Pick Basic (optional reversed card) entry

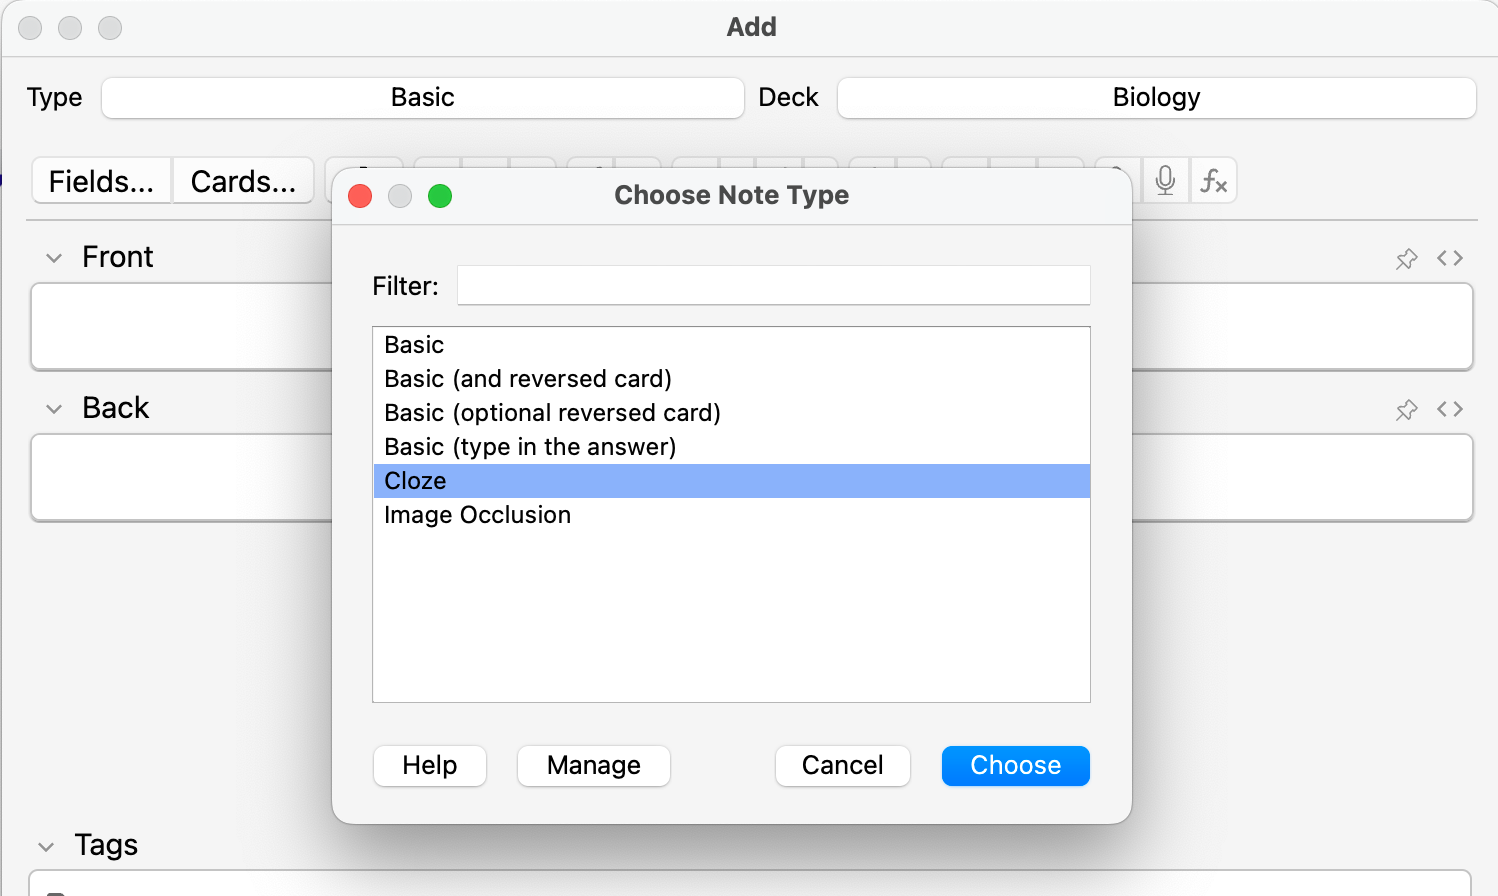552,413
